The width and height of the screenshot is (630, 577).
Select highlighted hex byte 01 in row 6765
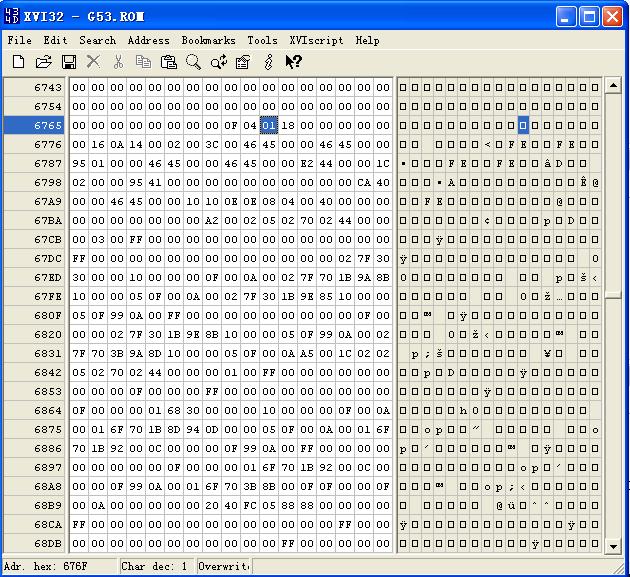click(269, 125)
